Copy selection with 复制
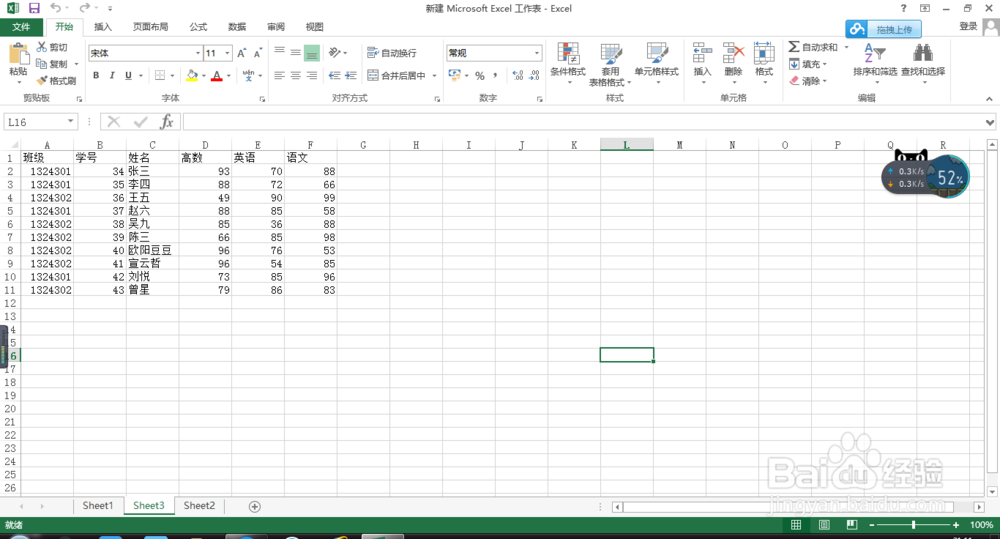This screenshot has width=1000, height=539. [x=52, y=64]
